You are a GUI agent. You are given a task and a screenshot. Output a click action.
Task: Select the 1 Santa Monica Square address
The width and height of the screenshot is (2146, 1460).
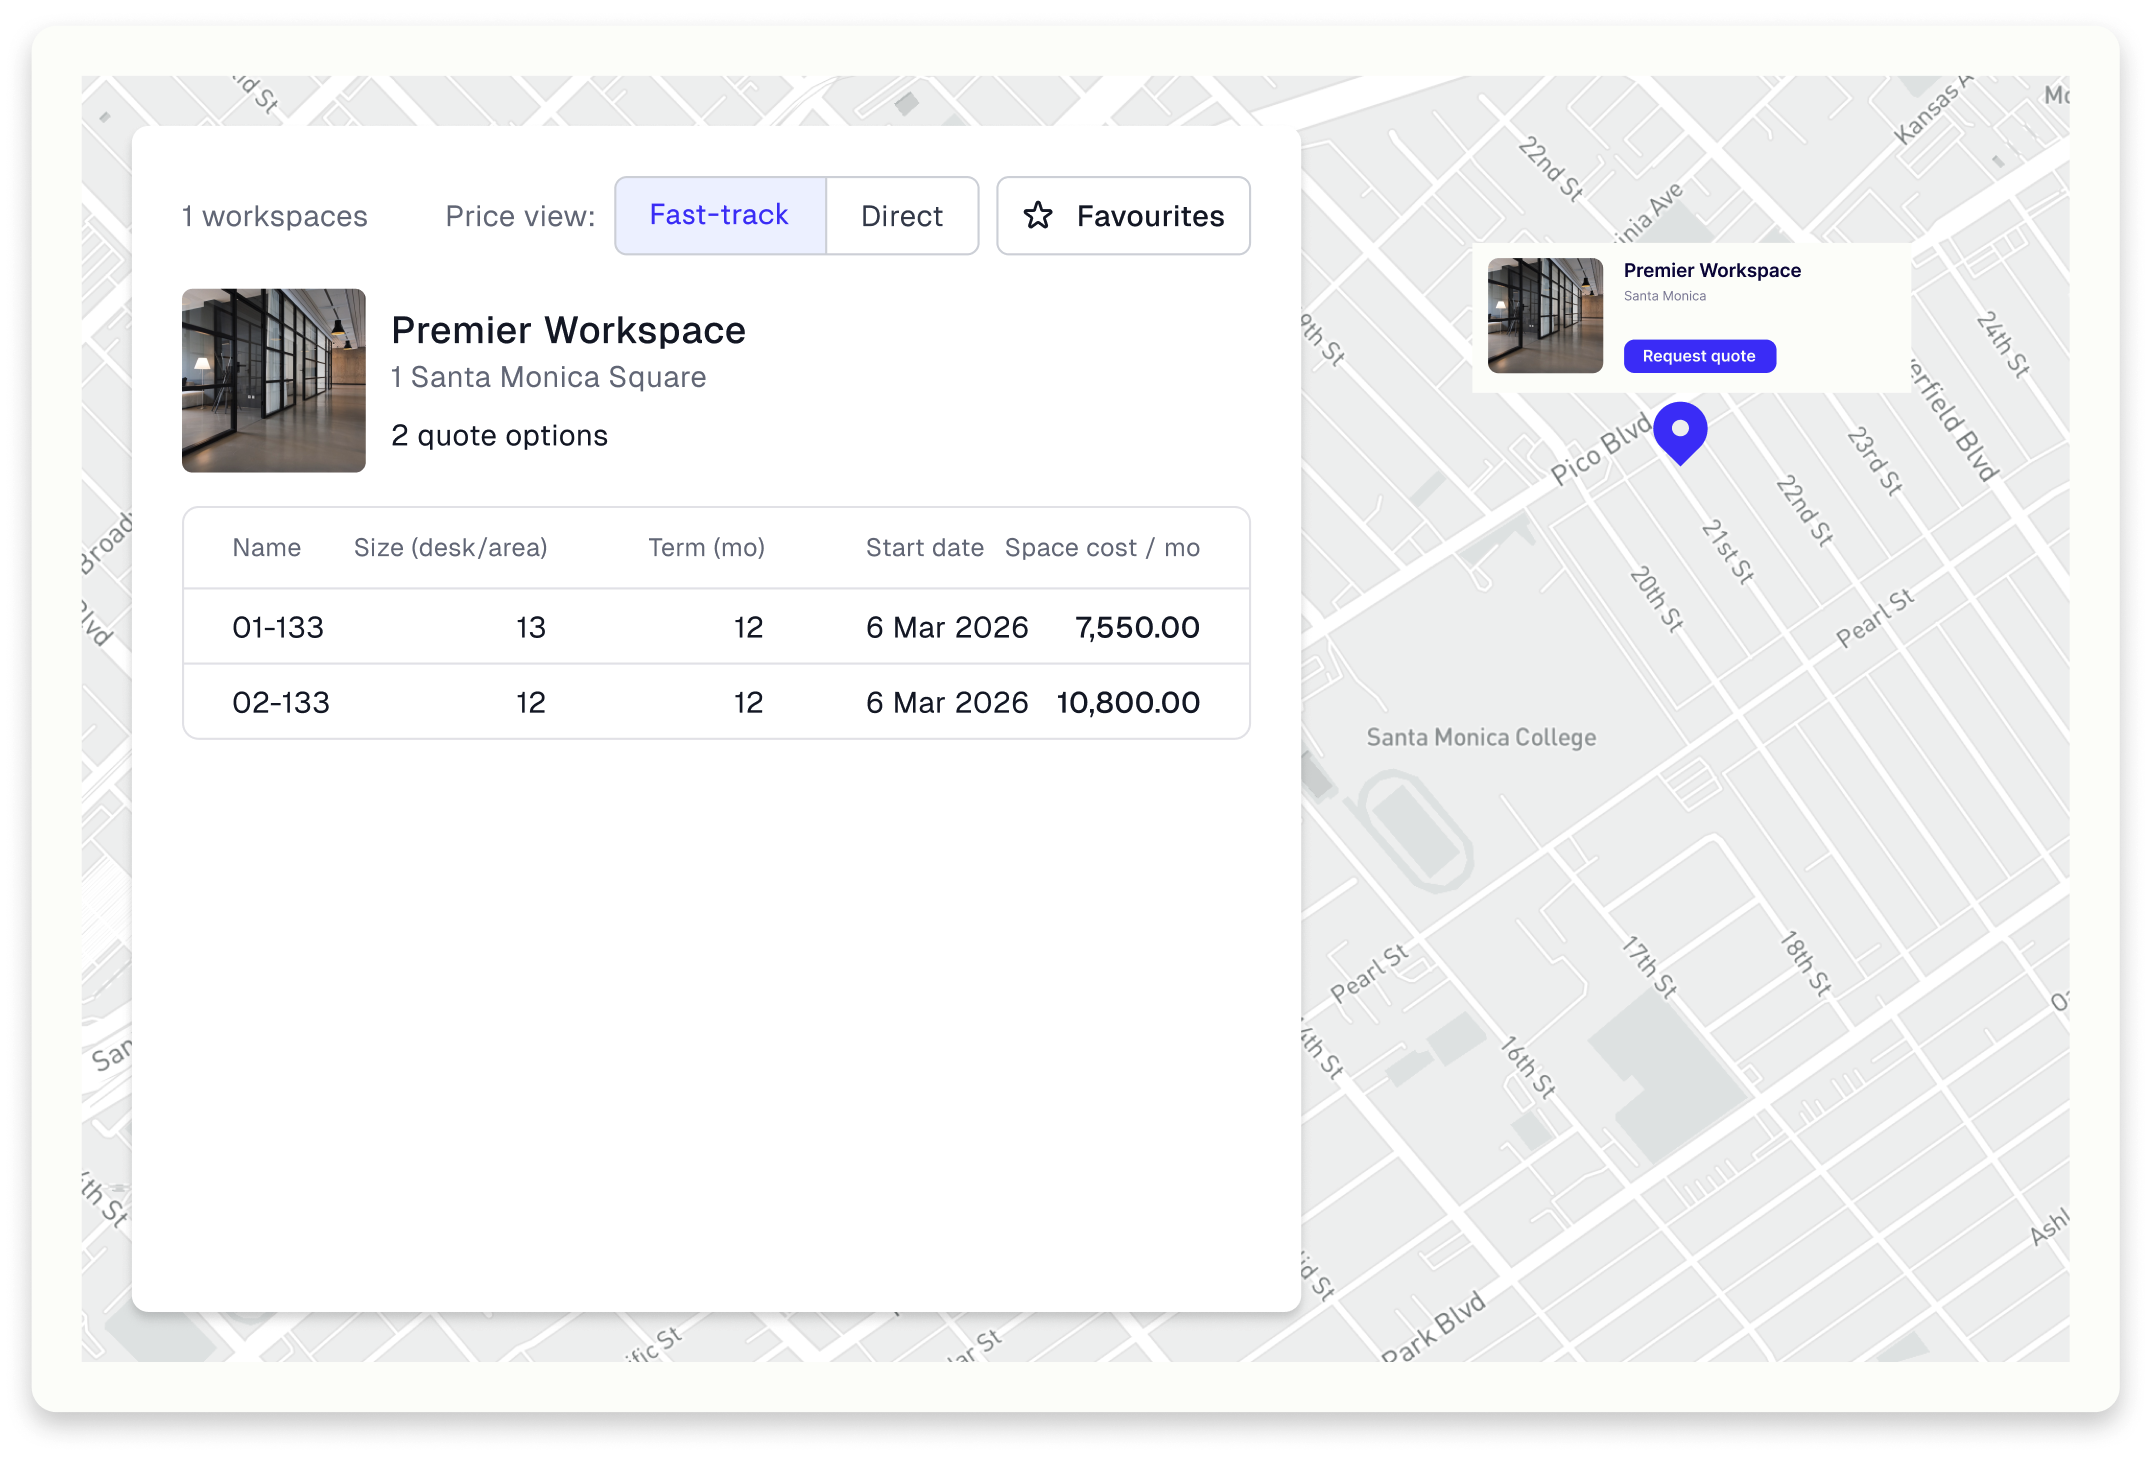[548, 377]
